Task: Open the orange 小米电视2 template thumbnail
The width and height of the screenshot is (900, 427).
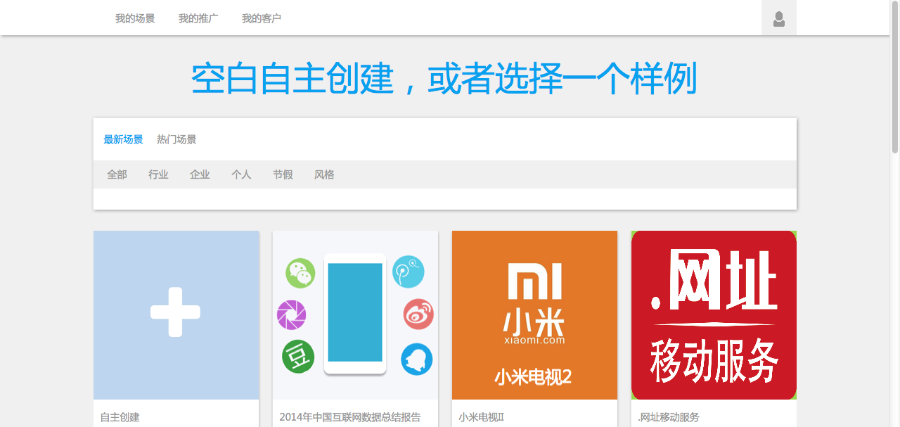Action: [534, 315]
